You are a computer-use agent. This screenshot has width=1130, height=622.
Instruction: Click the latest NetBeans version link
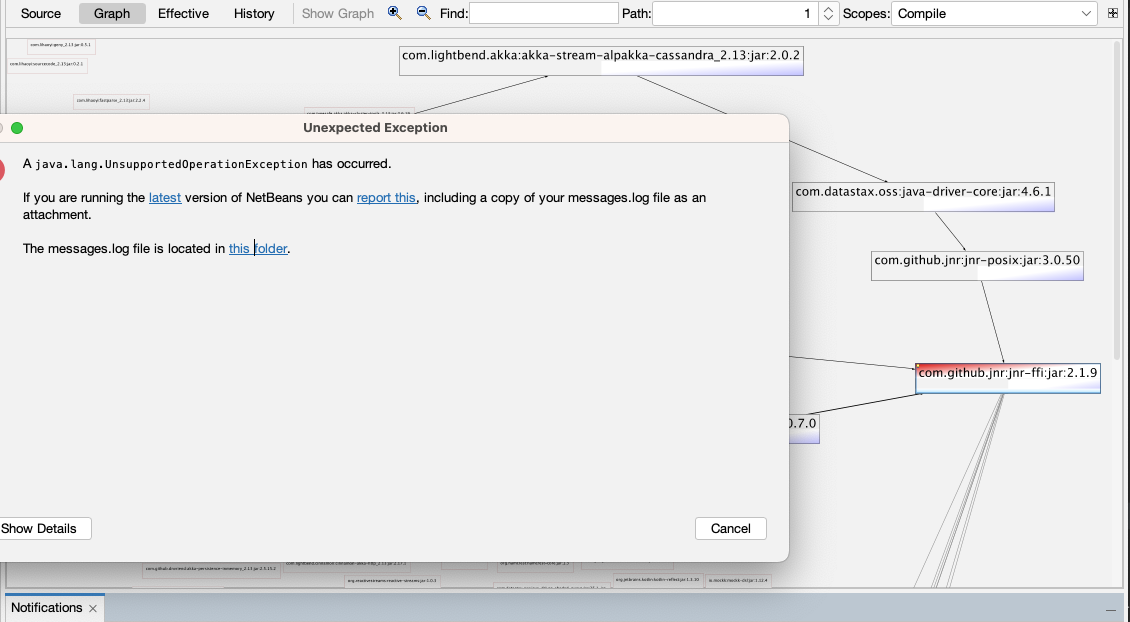click(165, 197)
